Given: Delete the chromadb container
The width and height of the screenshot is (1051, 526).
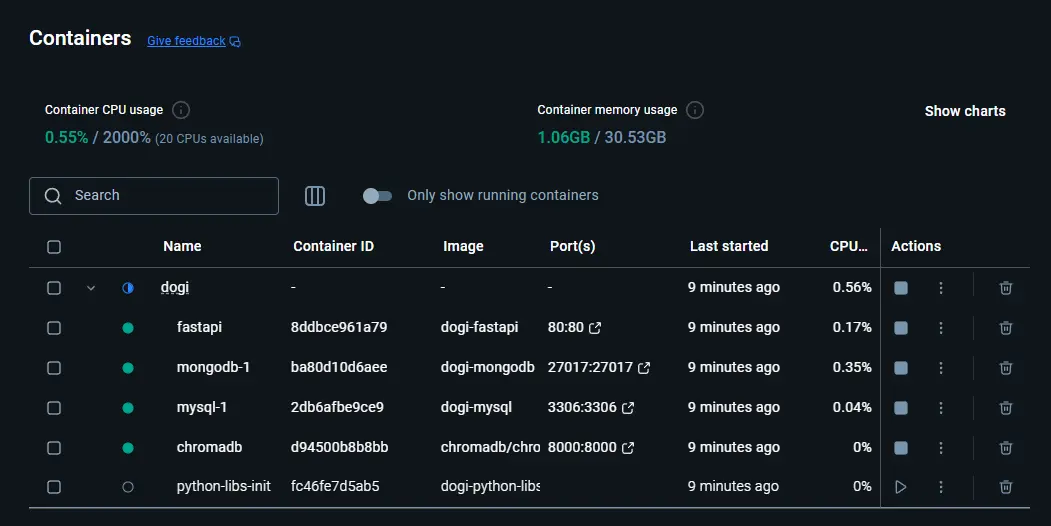Looking at the screenshot, I should (x=1005, y=448).
